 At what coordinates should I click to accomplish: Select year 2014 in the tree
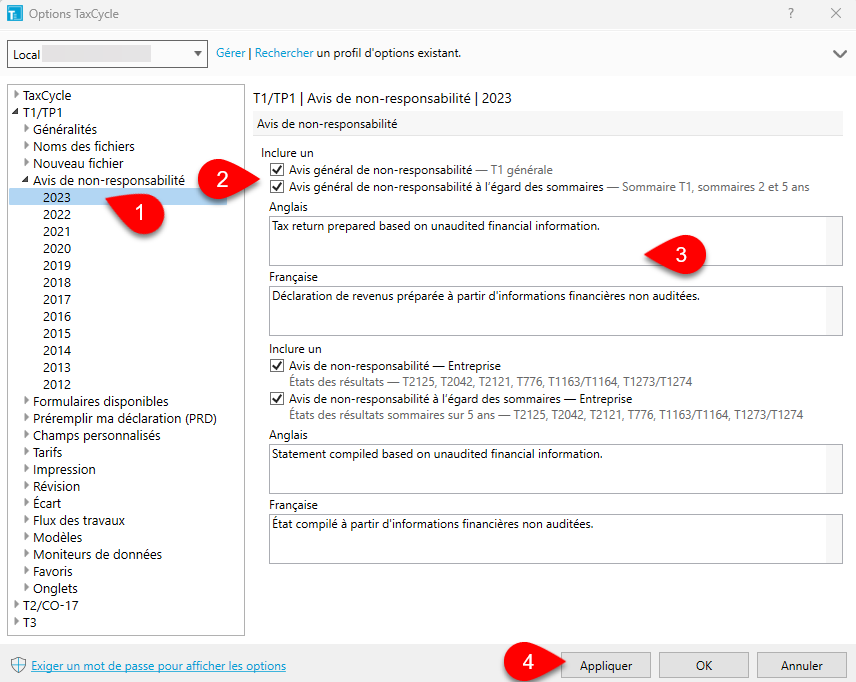(57, 350)
